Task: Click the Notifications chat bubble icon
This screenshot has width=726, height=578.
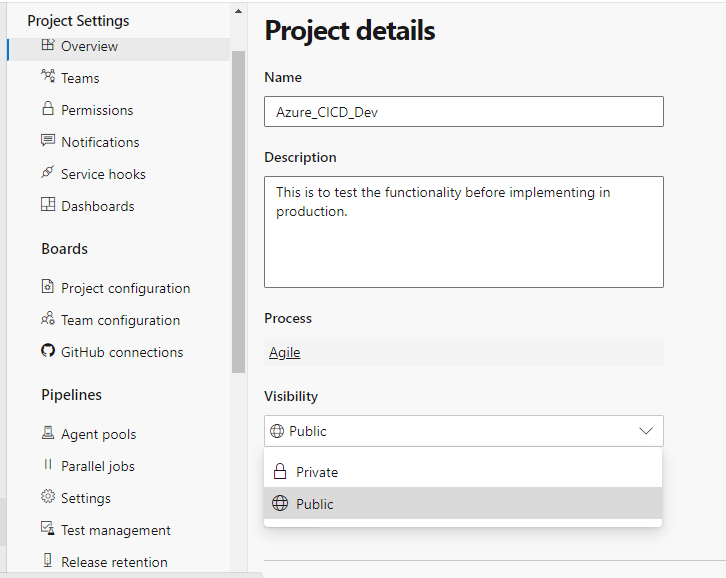Action: pos(48,140)
